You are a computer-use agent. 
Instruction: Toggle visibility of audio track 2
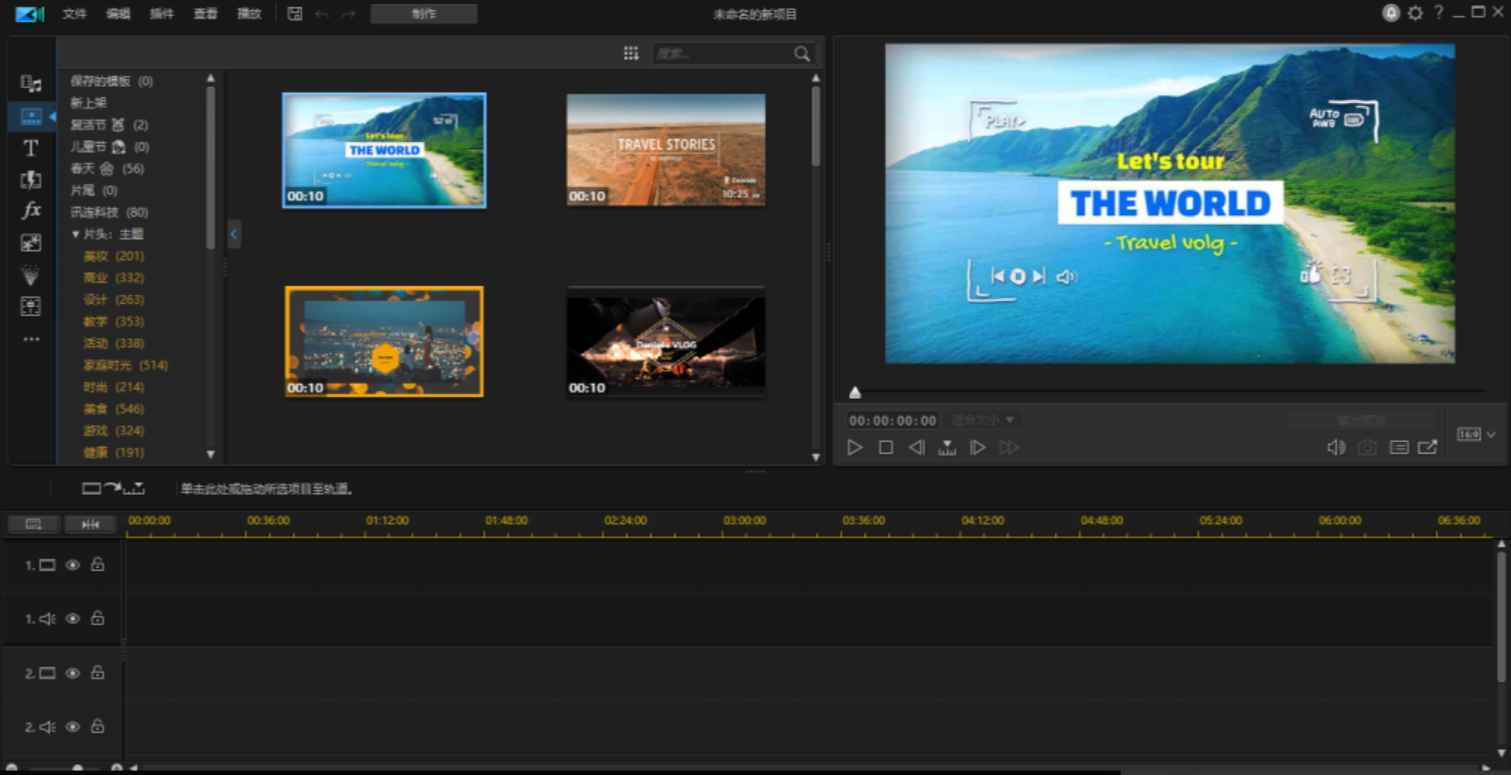coord(71,727)
